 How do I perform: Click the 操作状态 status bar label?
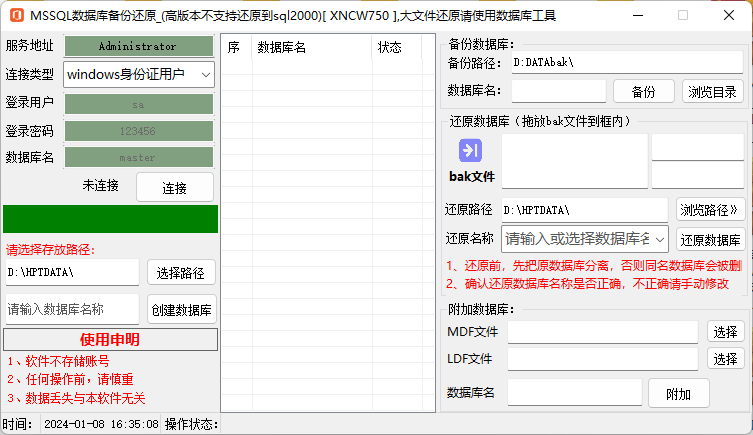click(x=191, y=424)
